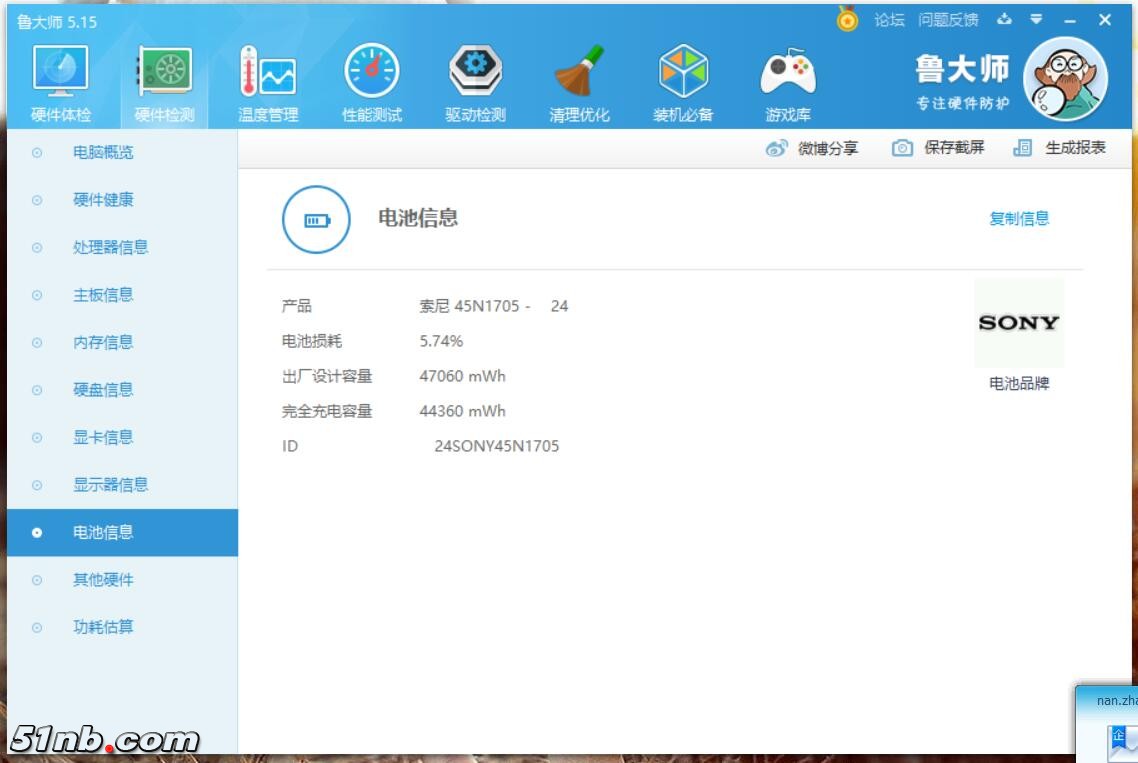1138x763 pixels.
Task: Click the gold medal icon in title bar
Action: click(x=848, y=20)
